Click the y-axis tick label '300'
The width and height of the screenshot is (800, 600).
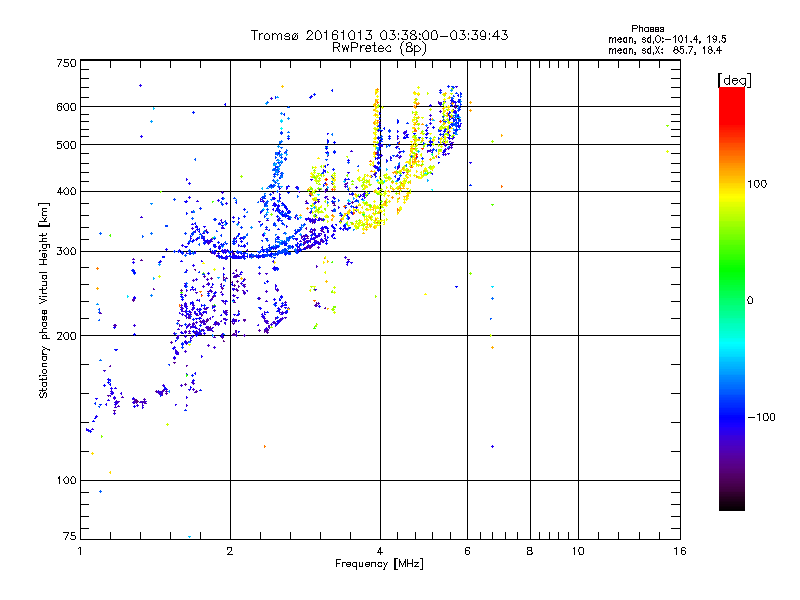[x=66, y=252]
